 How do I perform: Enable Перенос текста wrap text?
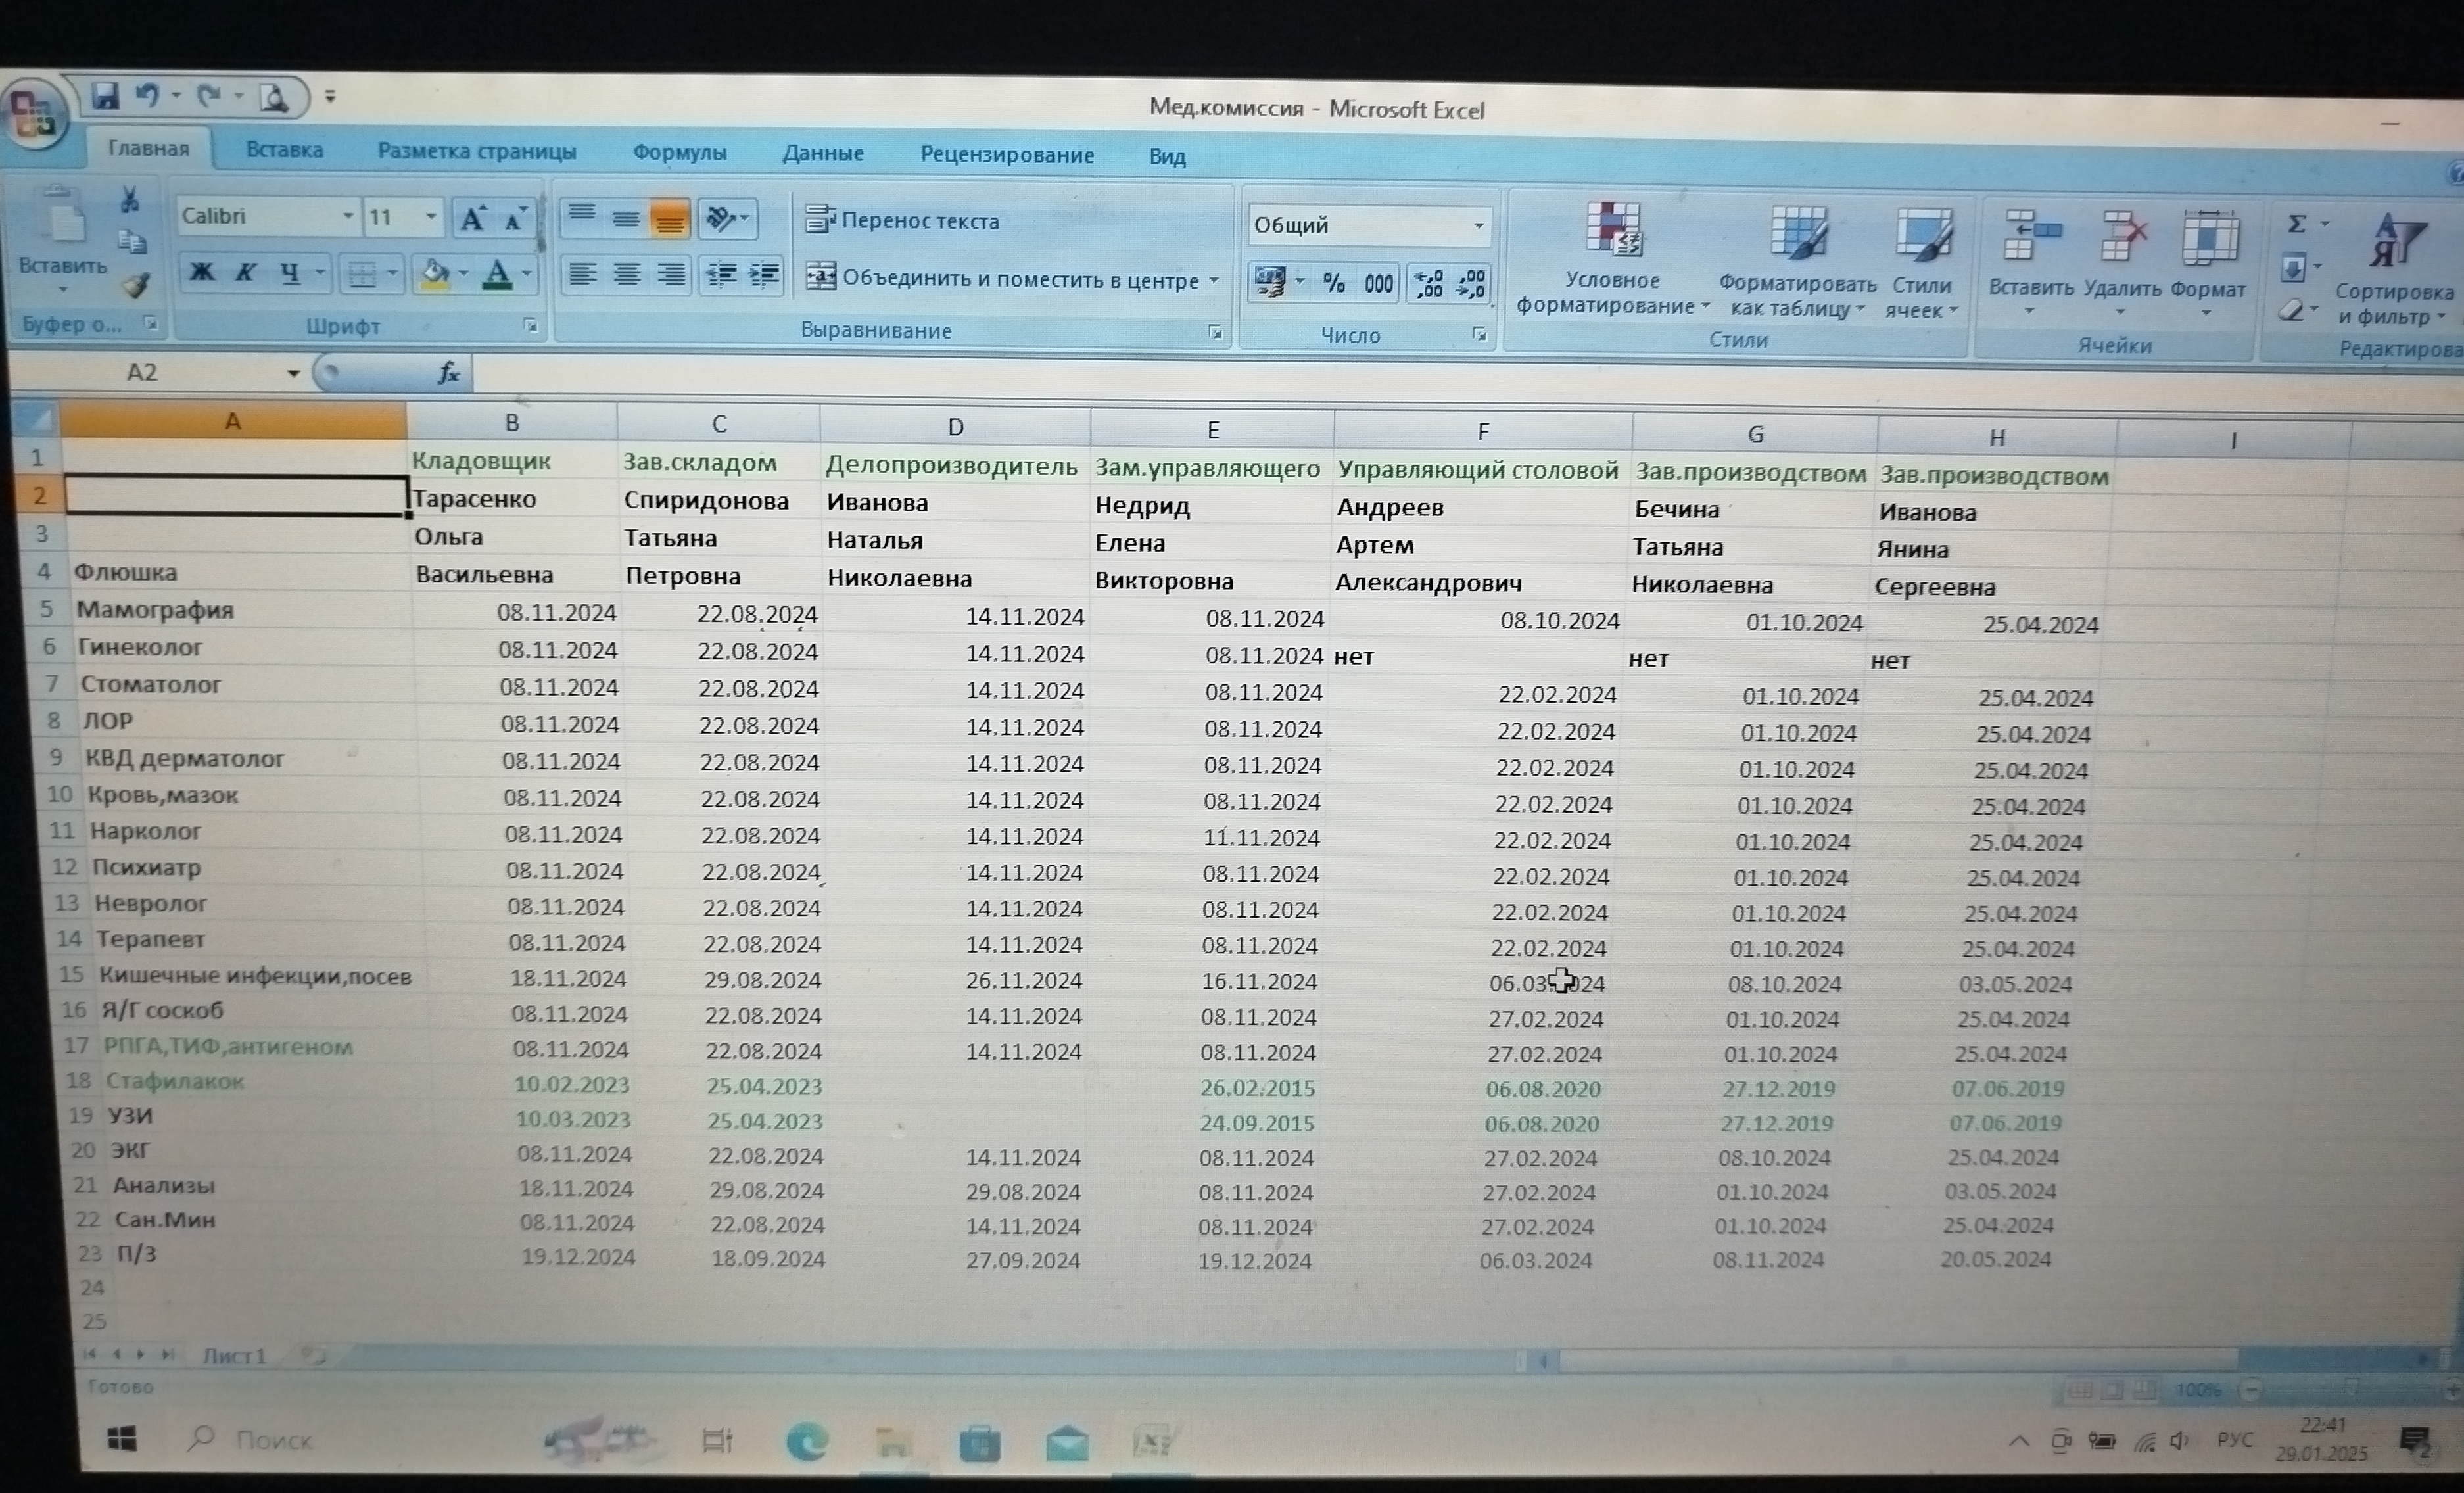(903, 221)
